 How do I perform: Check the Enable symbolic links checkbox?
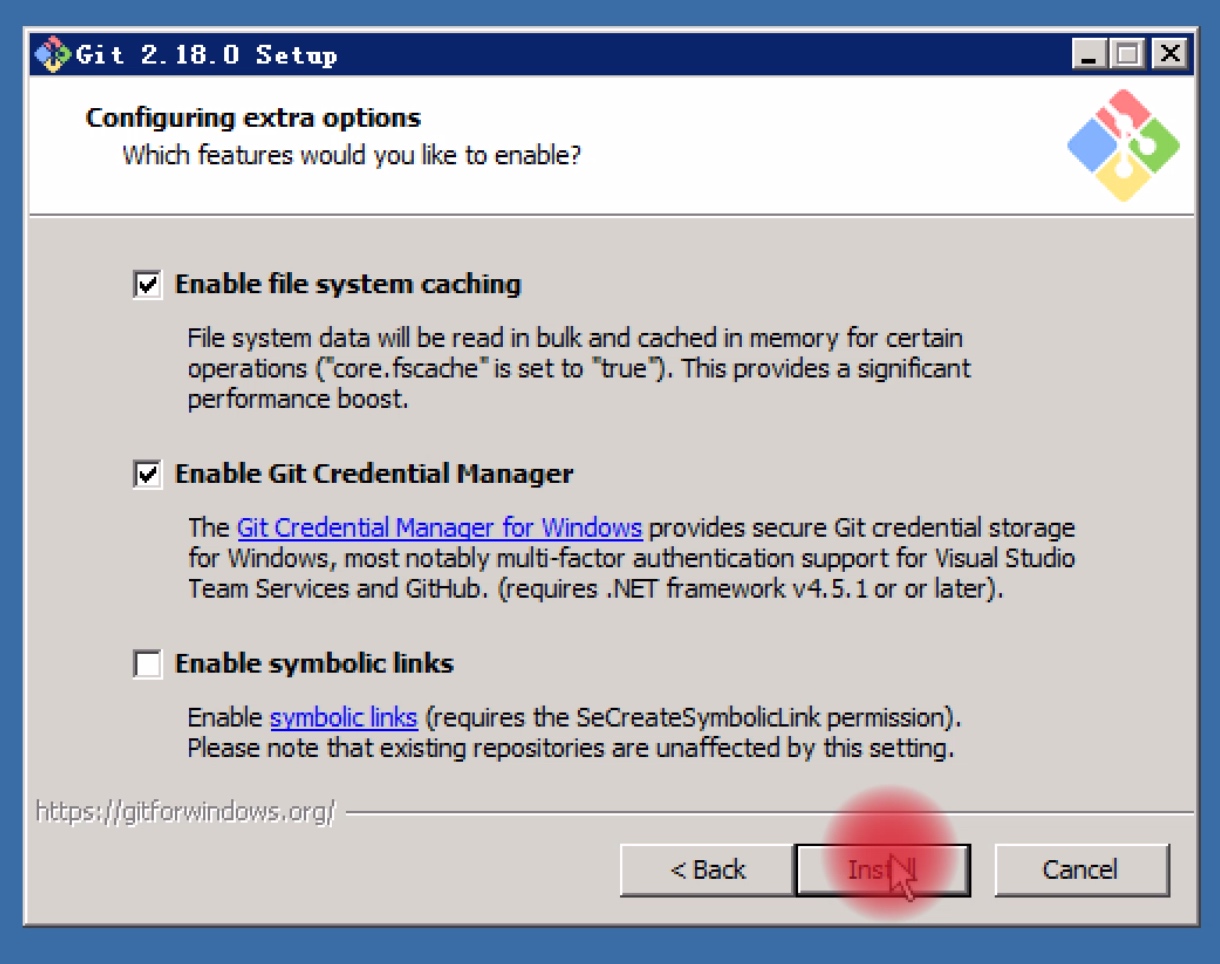coord(148,664)
